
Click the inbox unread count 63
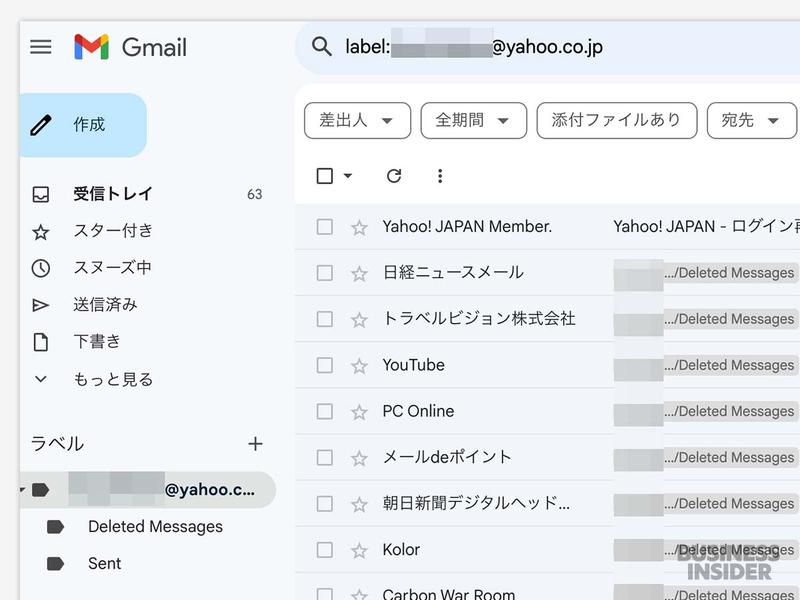click(x=255, y=194)
